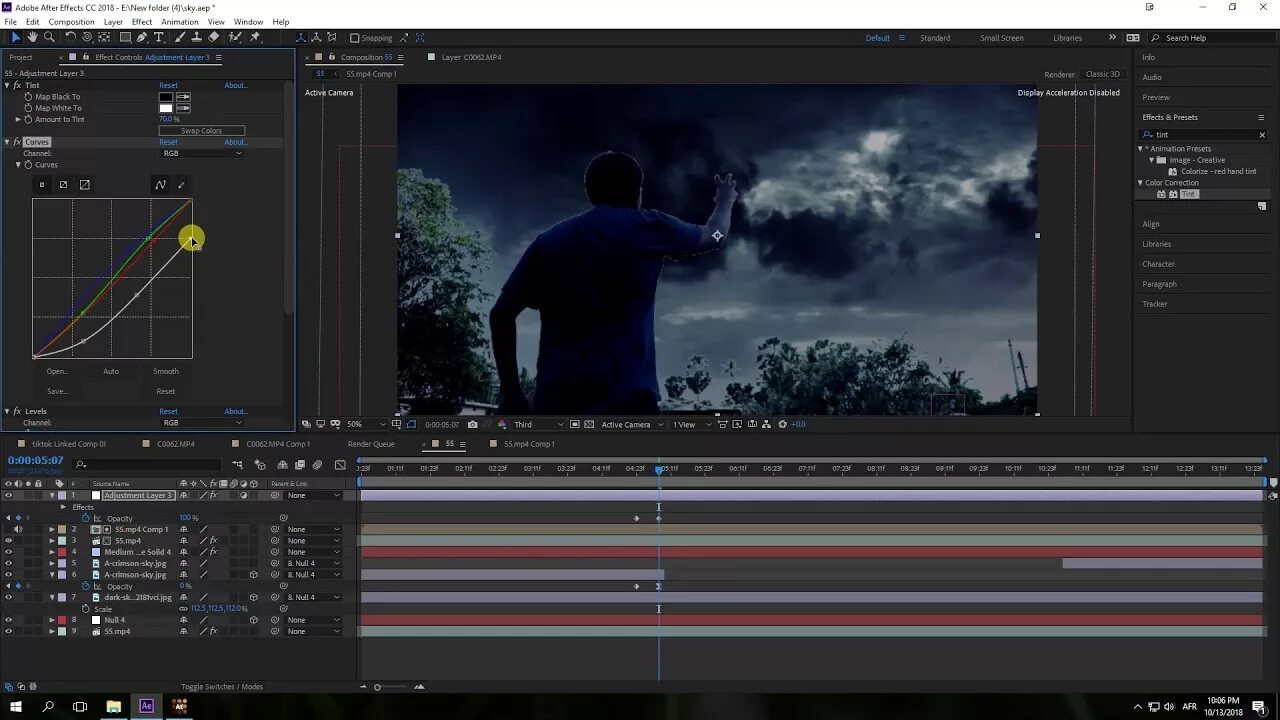Expand the Medium Solid 4 layer
The height and width of the screenshot is (720, 1280).
52,552
